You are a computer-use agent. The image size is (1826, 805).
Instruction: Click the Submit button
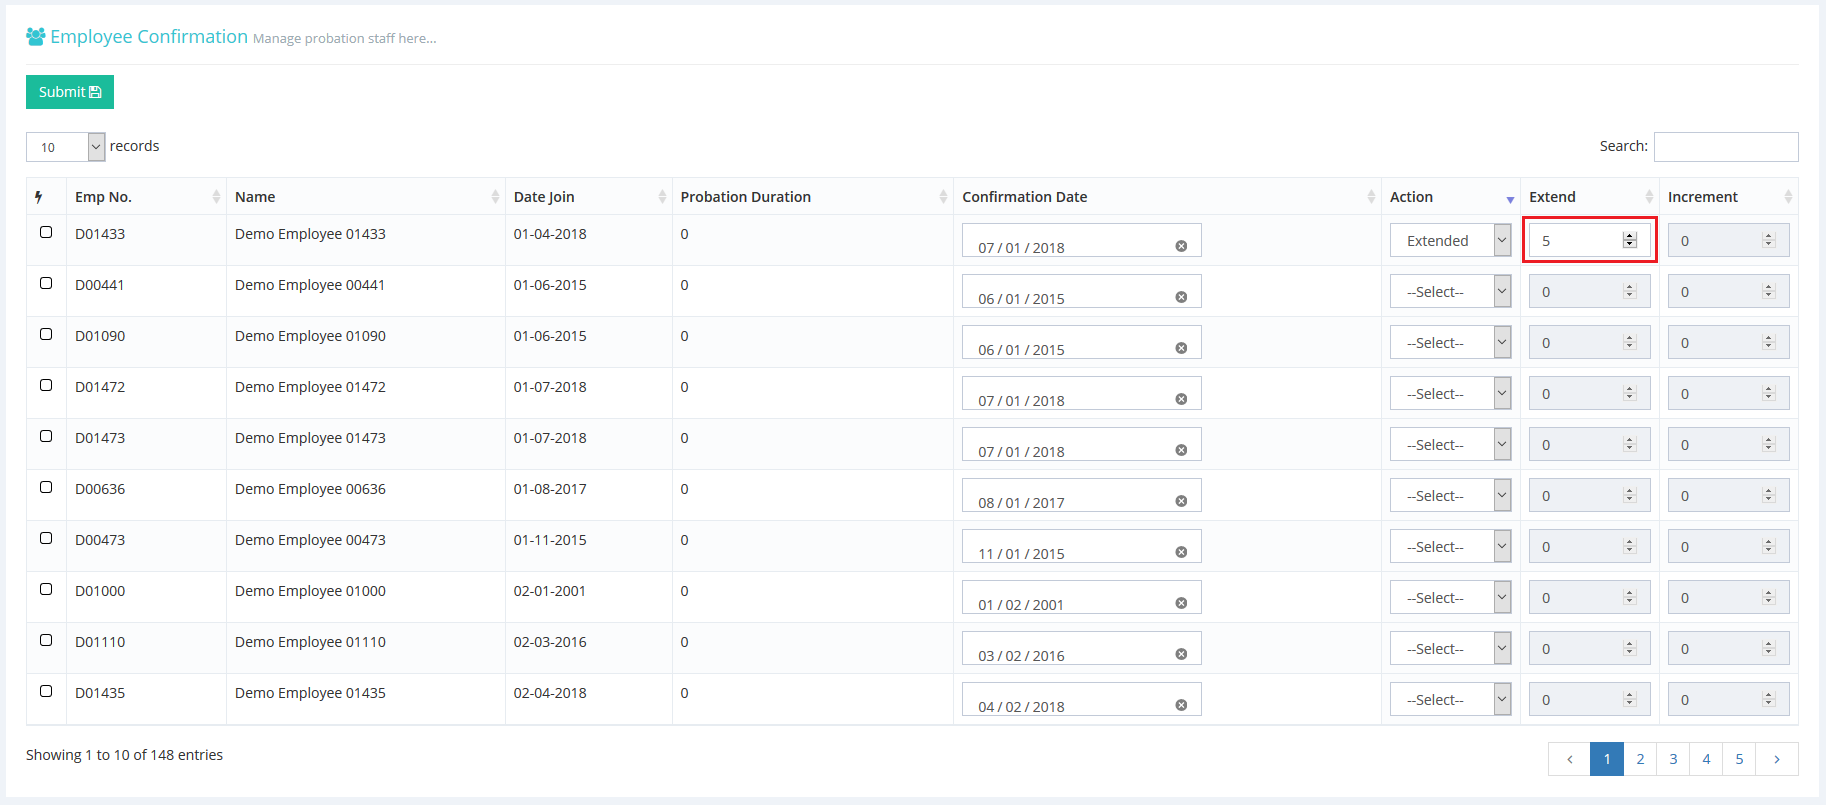coord(70,92)
